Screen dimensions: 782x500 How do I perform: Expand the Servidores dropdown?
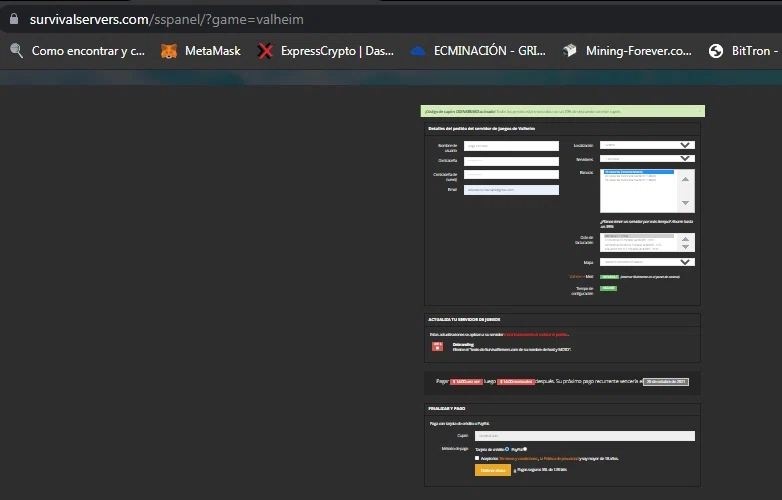(x=647, y=159)
